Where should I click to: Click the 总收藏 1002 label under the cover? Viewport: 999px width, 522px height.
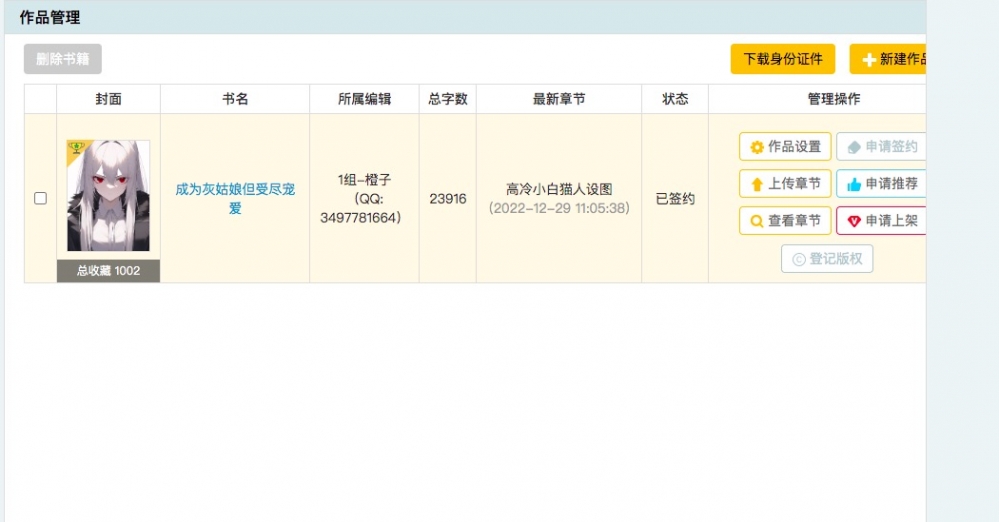pos(108,271)
